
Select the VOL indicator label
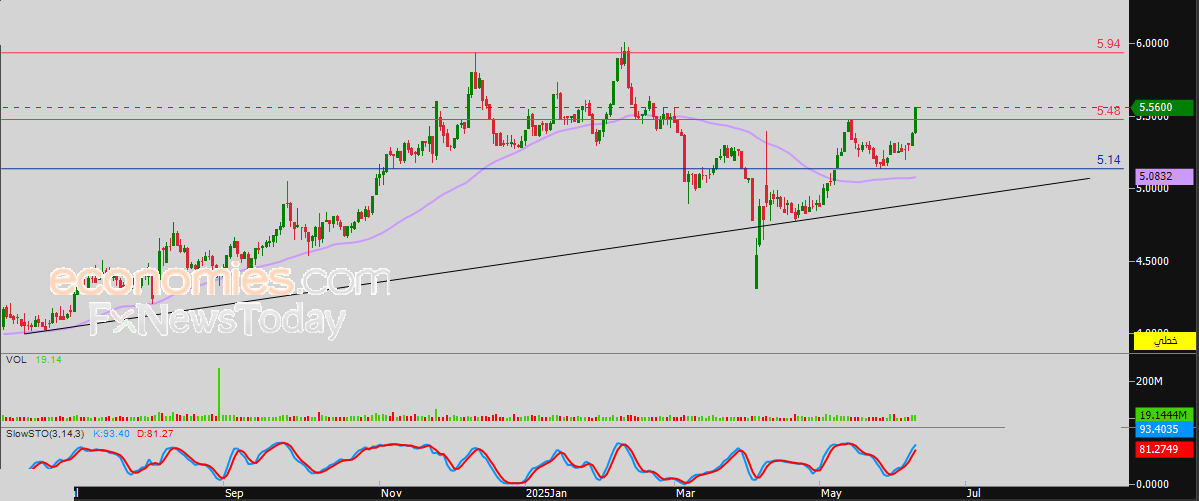point(15,359)
